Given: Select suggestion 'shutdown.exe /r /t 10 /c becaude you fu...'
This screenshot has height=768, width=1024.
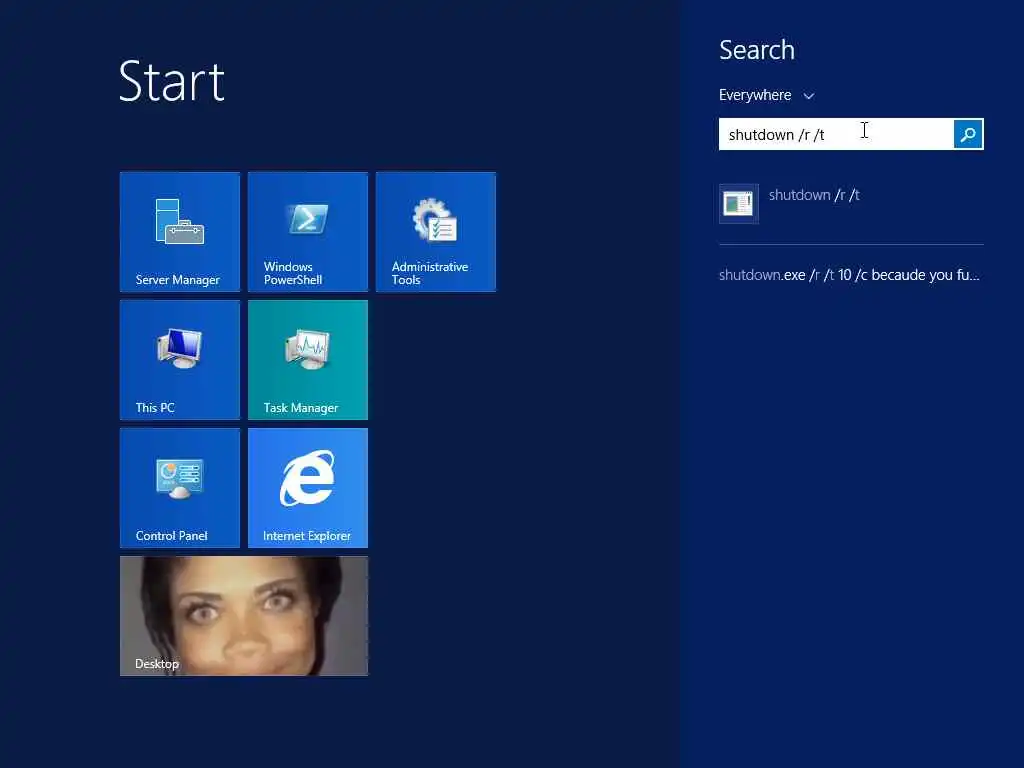Looking at the screenshot, I should 849,275.
